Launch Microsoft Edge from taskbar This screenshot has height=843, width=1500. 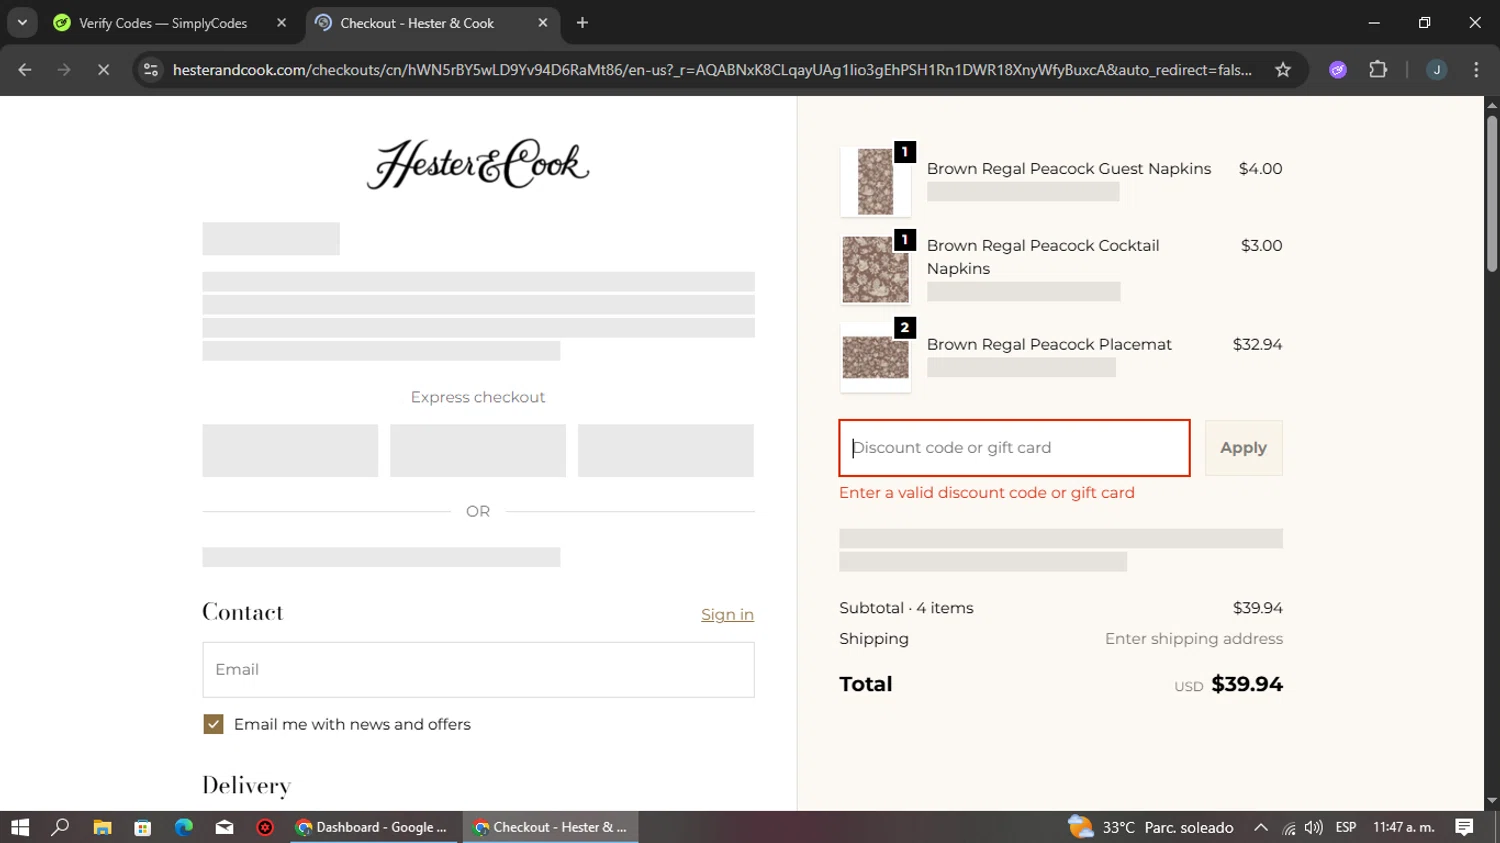184,827
